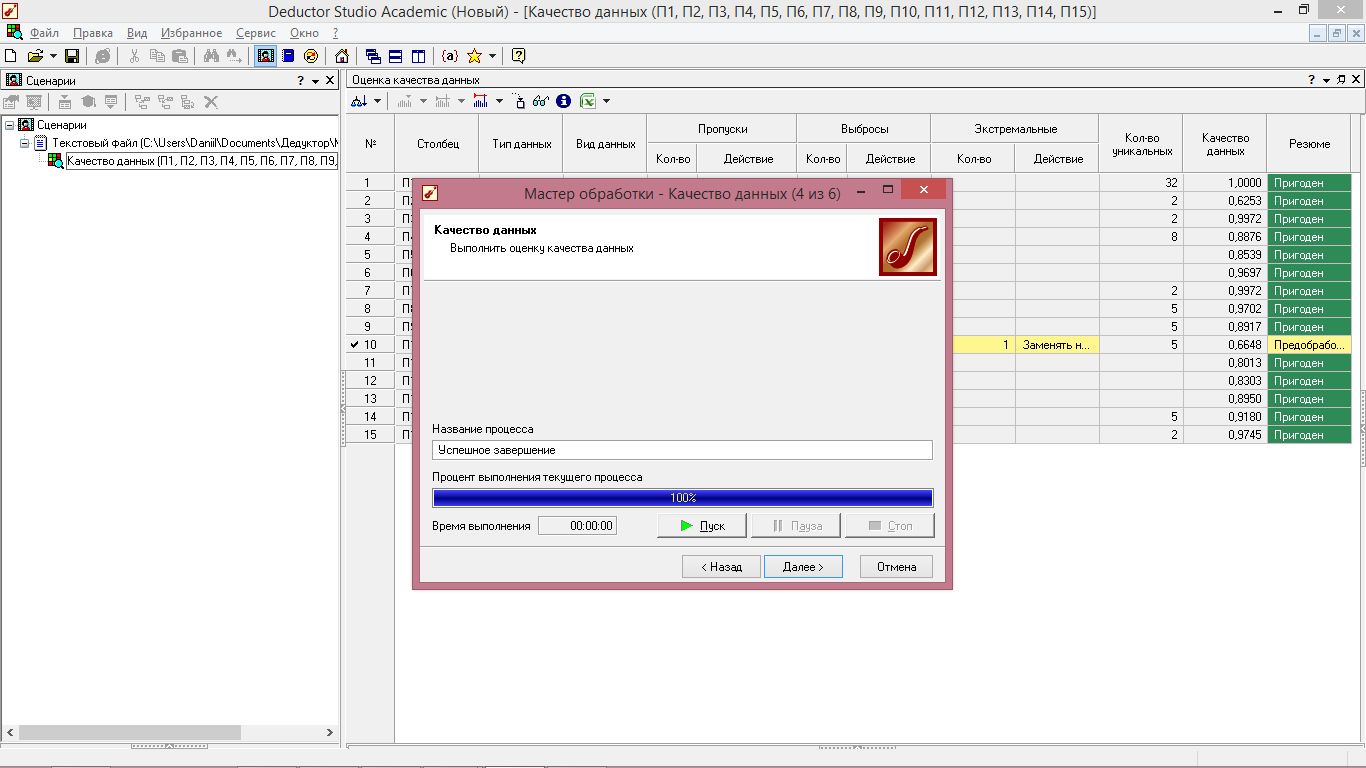The image size is (1366, 768).
Task: Expand the dropdown next to the red histogram icon
Action: click(499, 101)
